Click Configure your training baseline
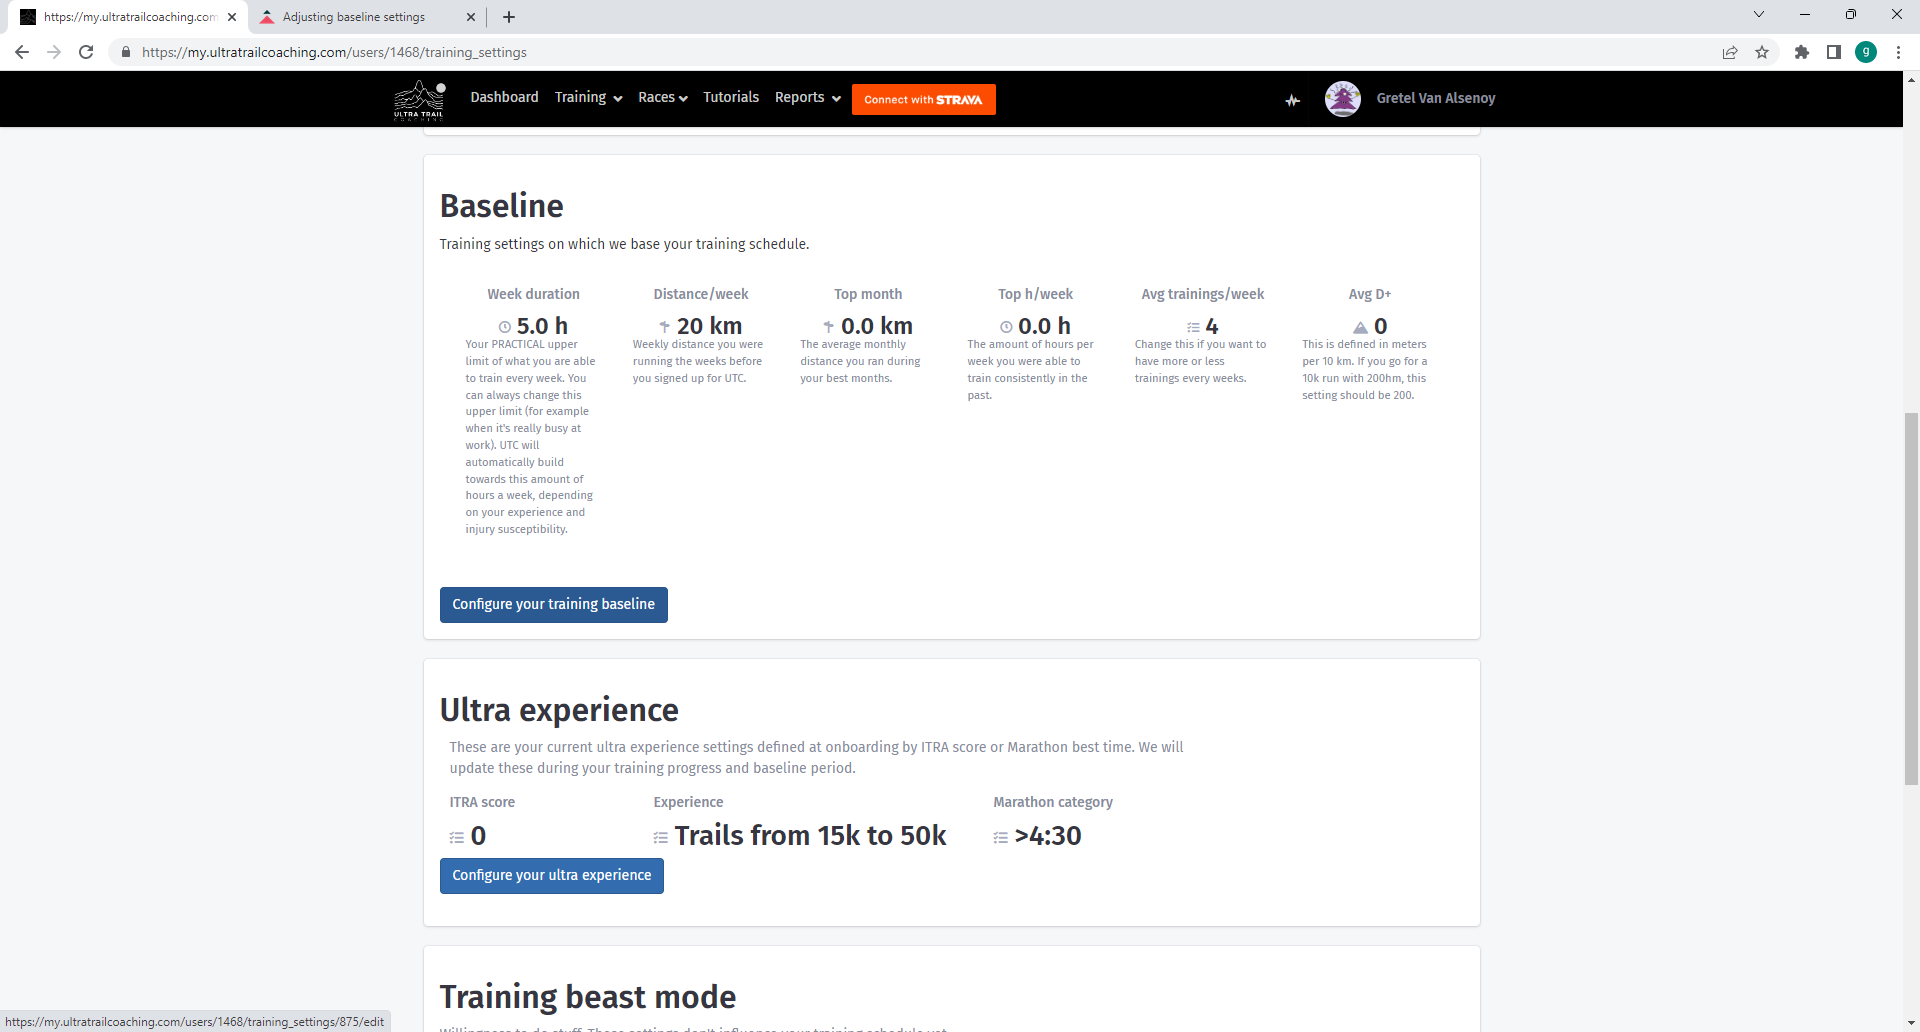 point(553,604)
